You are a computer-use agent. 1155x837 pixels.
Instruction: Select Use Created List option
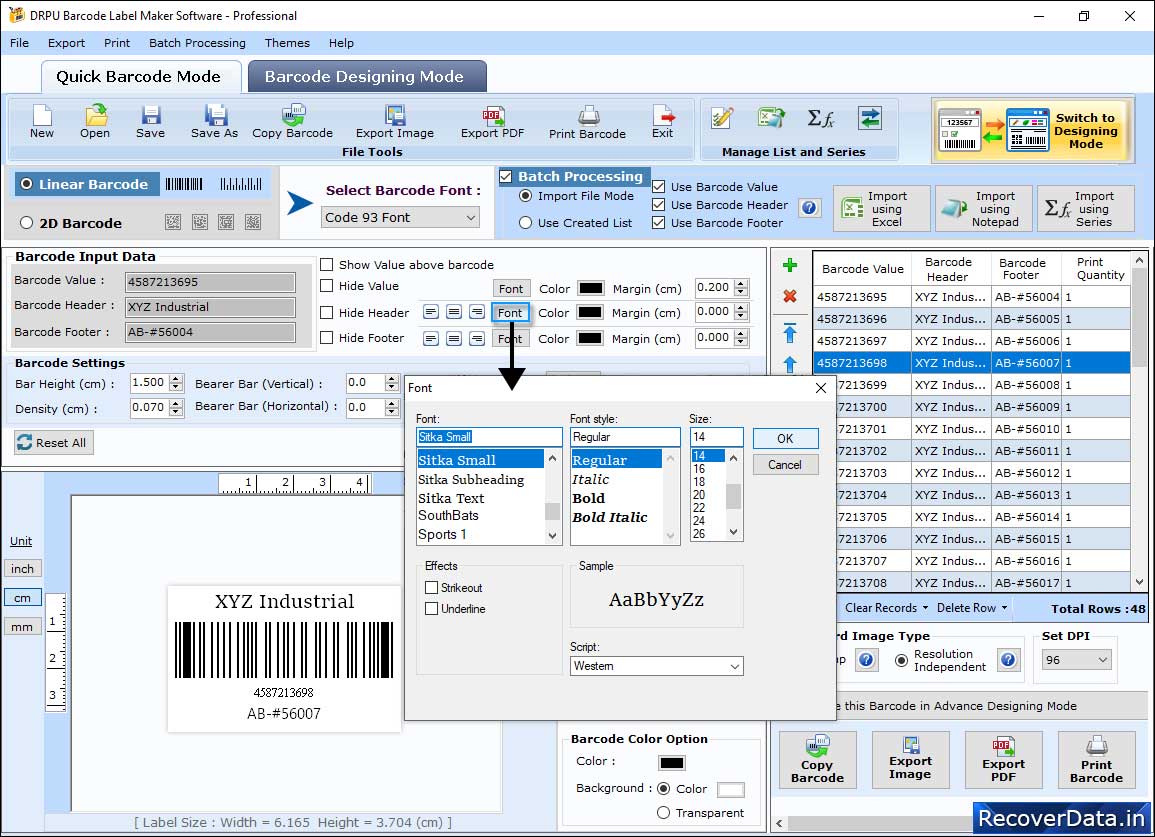(525, 223)
